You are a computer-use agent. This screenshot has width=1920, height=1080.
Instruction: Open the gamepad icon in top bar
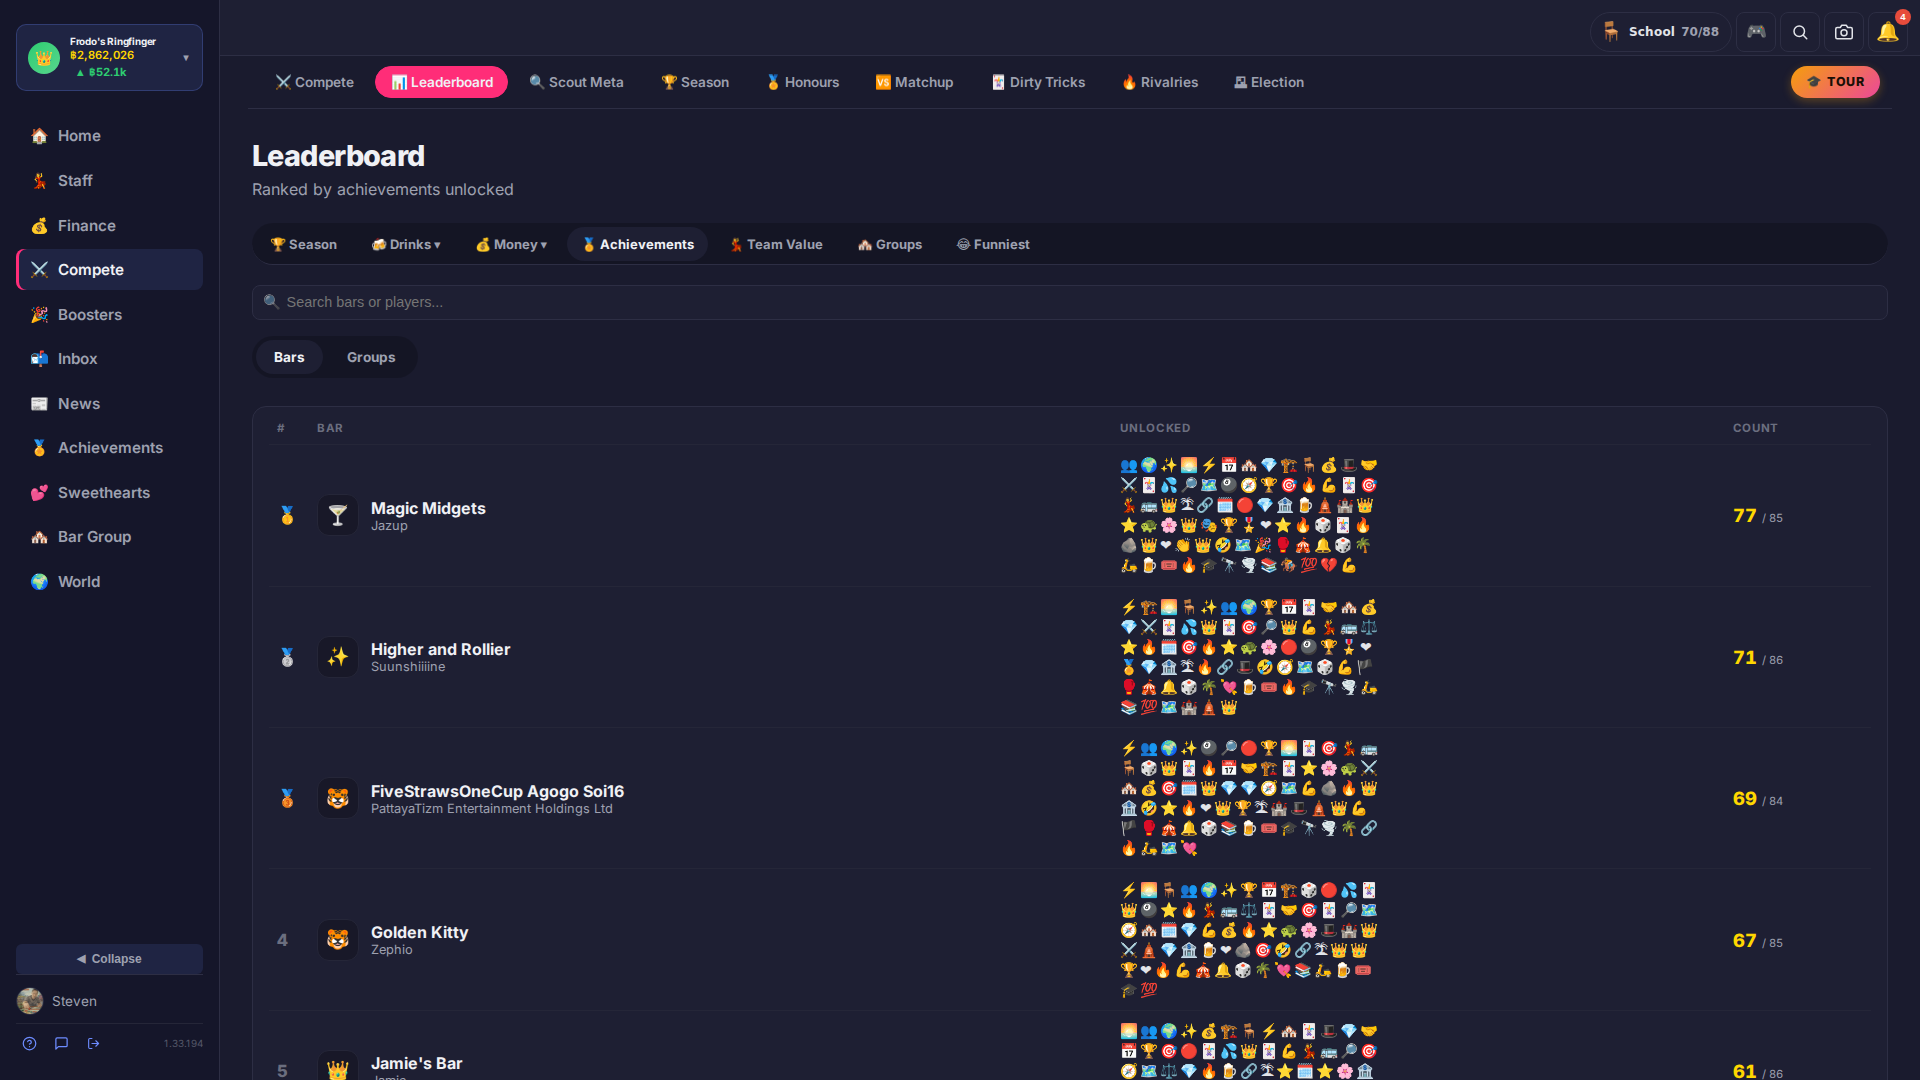1756,32
